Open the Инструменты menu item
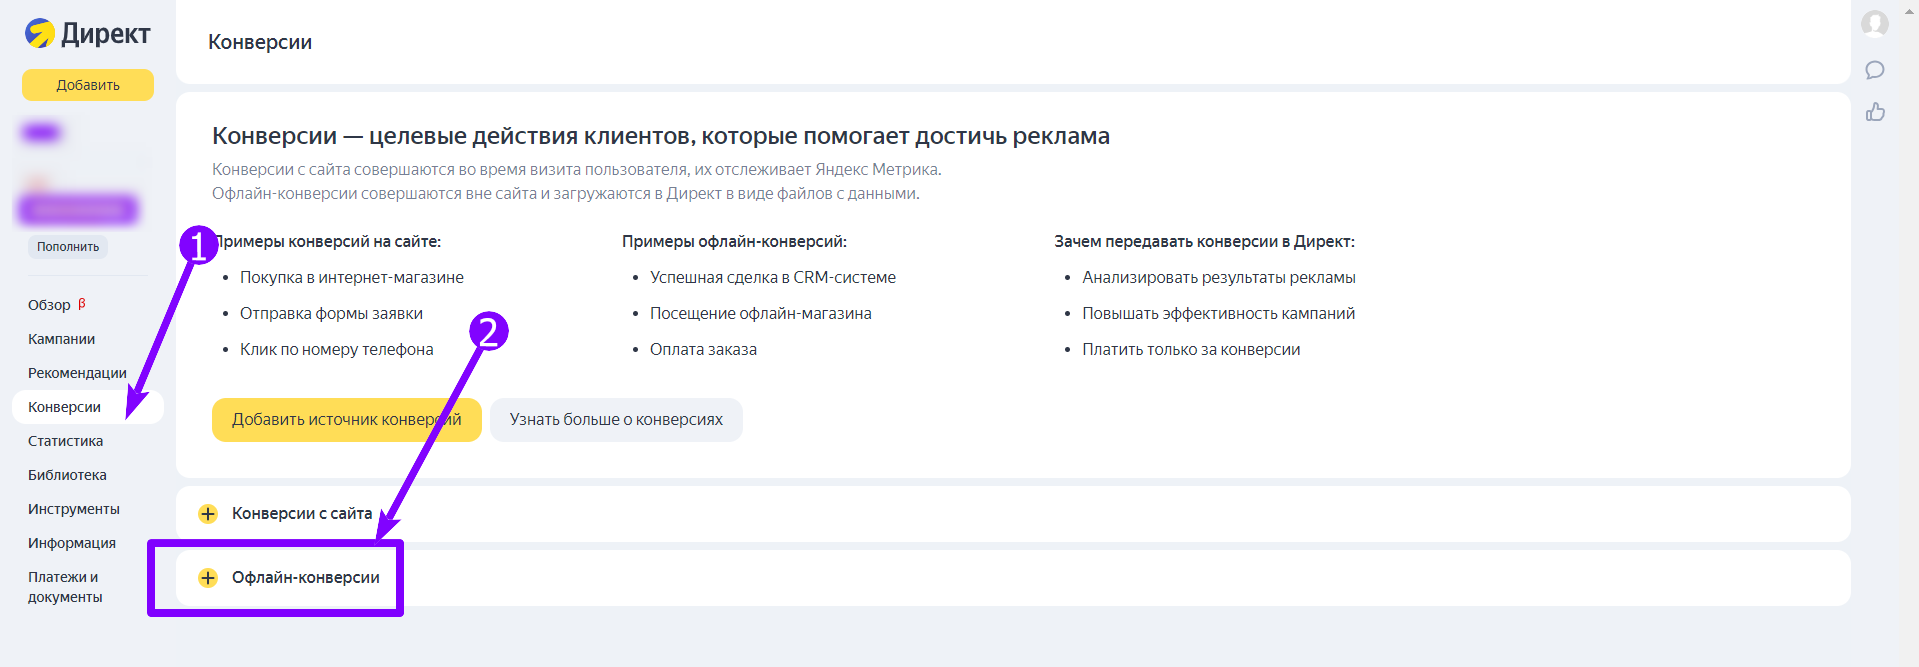1919x667 pixels. (x=74, y=509)
